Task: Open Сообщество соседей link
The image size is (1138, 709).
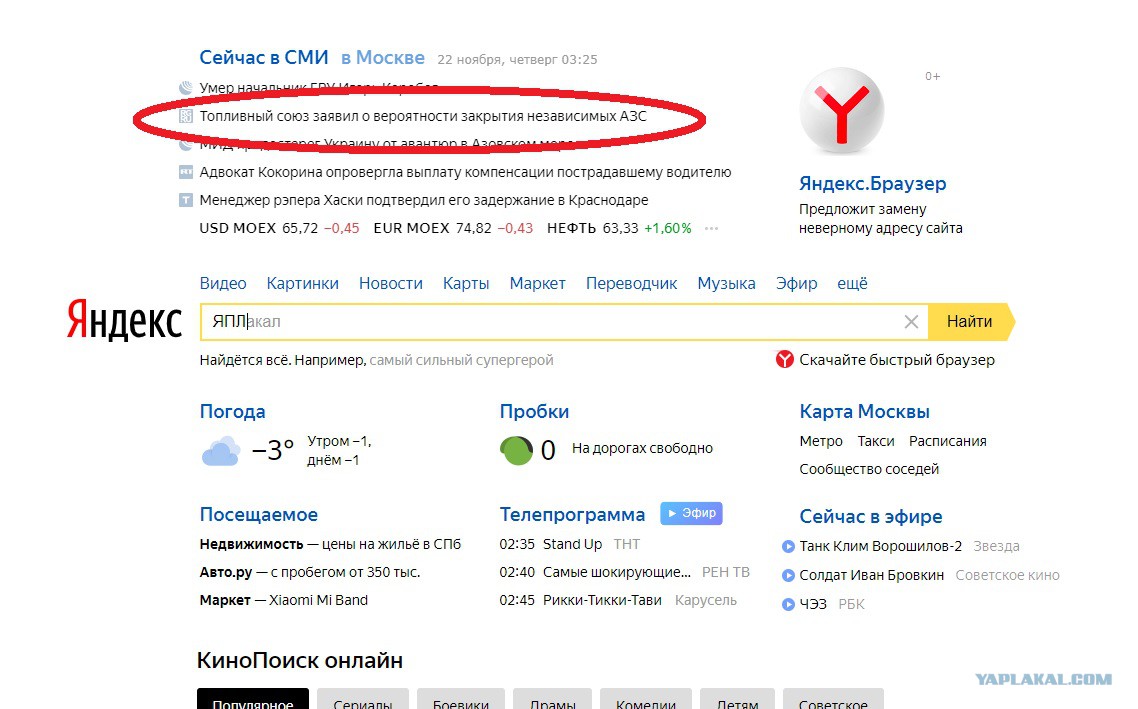Action: click(869, 470)
